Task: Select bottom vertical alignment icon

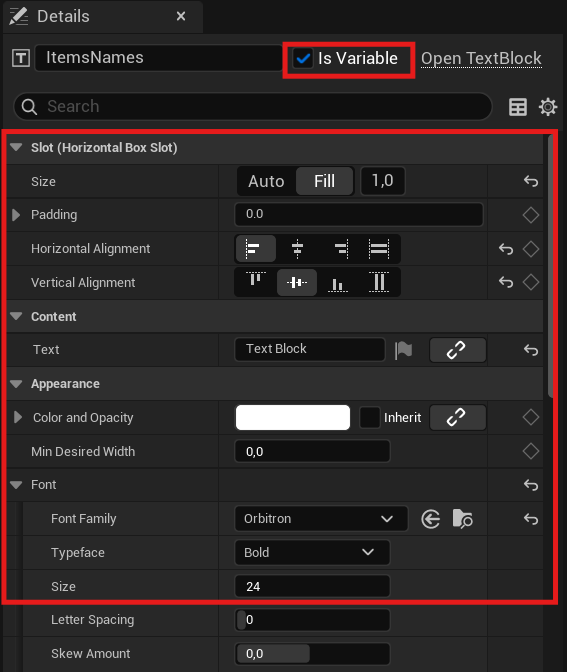Action: coord(338,282)
